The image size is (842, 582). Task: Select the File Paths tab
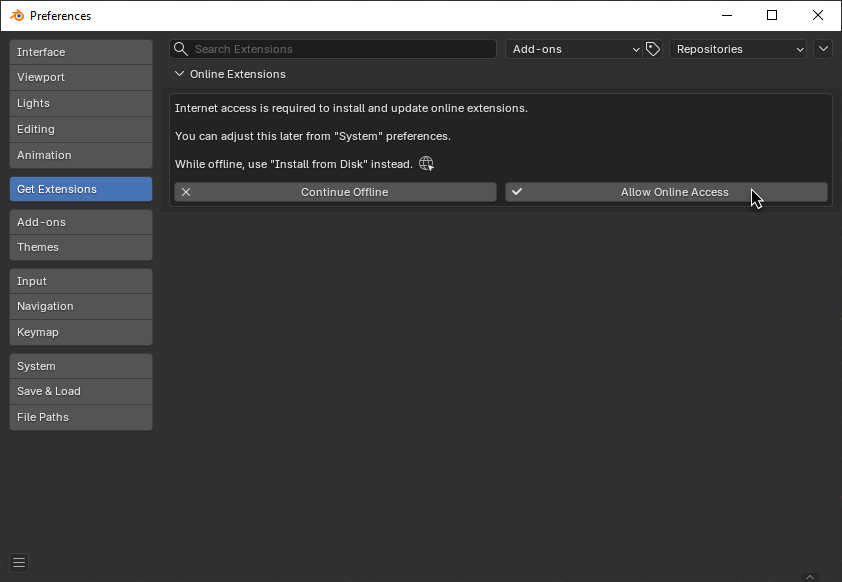81,417
